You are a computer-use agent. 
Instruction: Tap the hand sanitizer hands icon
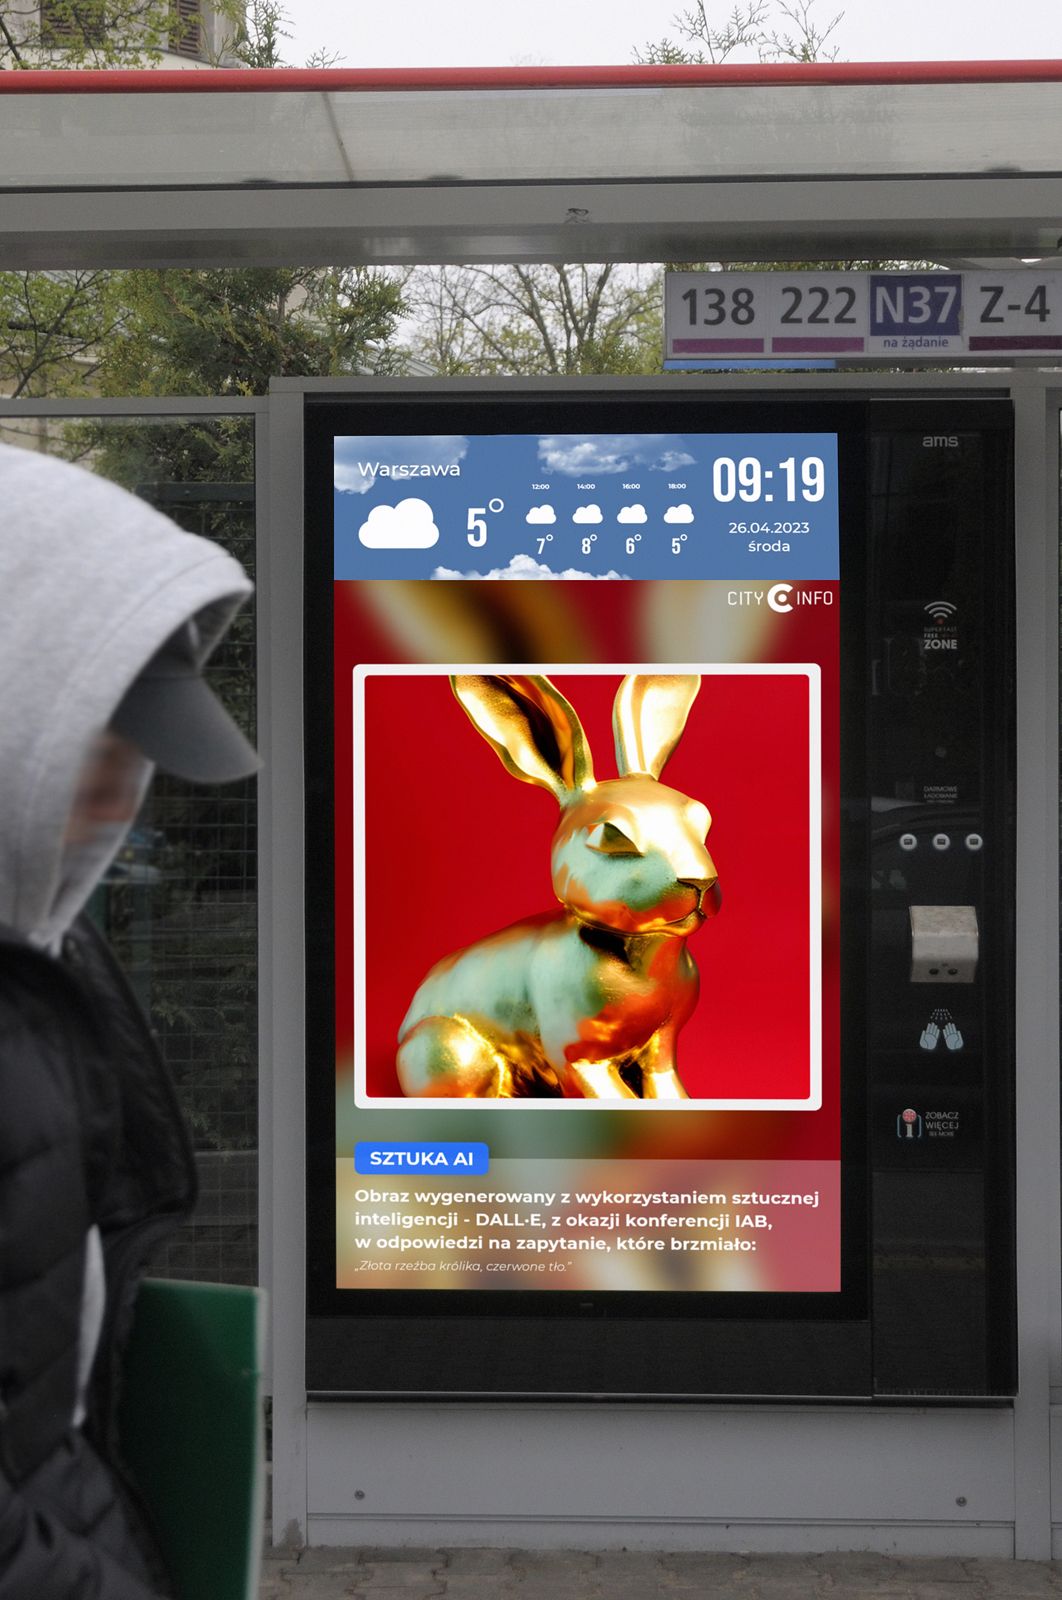tap(941, 1032)
